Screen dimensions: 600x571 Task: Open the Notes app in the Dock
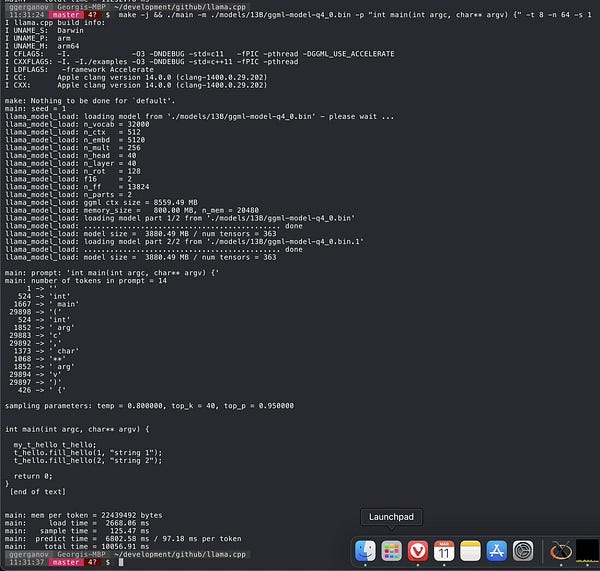point(470,551)
